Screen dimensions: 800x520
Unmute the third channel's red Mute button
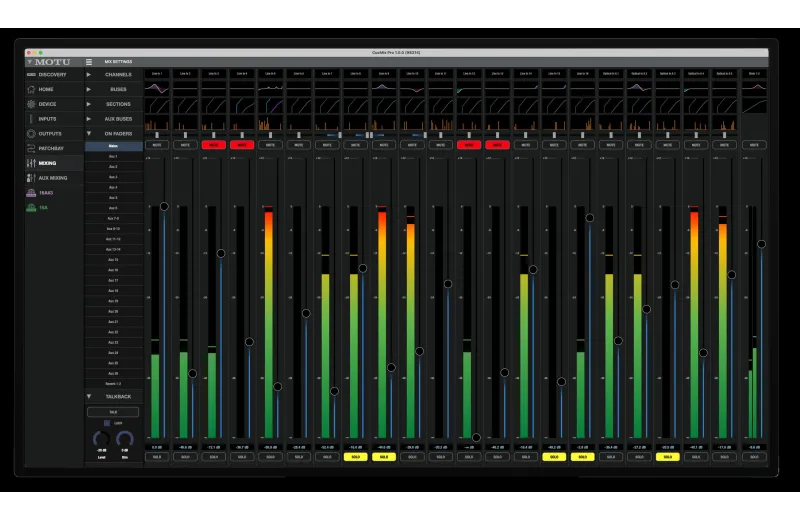[214, 145]
